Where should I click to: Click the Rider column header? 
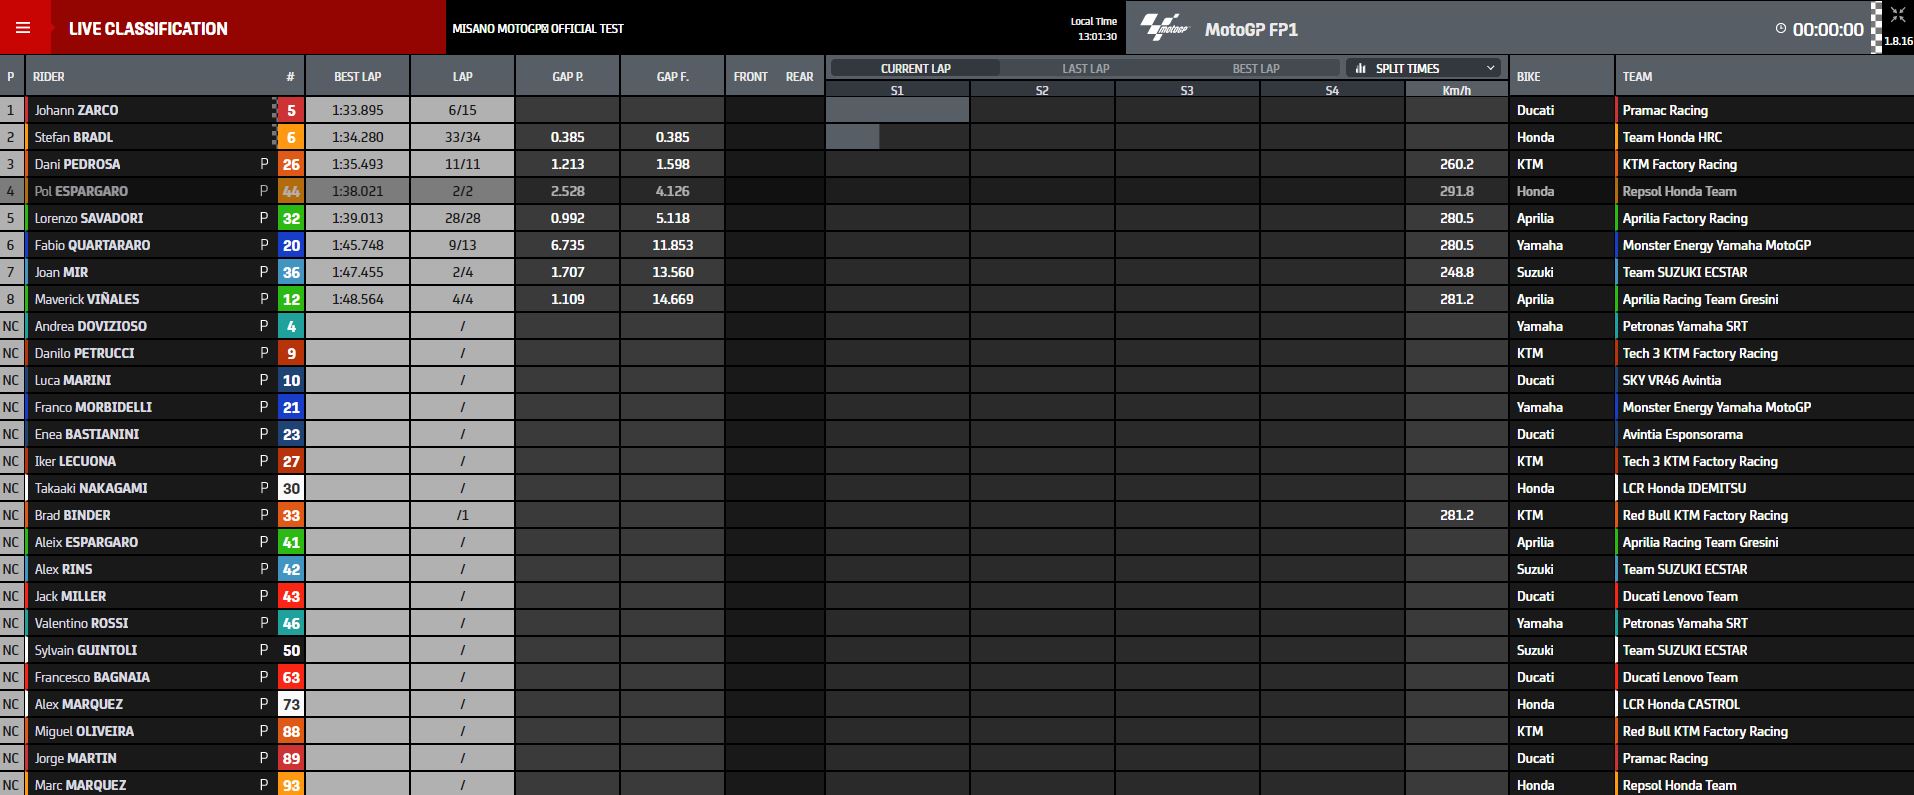pos(49,77)
